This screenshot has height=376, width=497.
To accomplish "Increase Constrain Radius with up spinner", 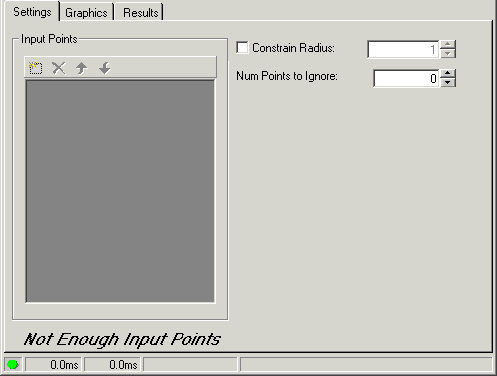I will pos(448,45).
